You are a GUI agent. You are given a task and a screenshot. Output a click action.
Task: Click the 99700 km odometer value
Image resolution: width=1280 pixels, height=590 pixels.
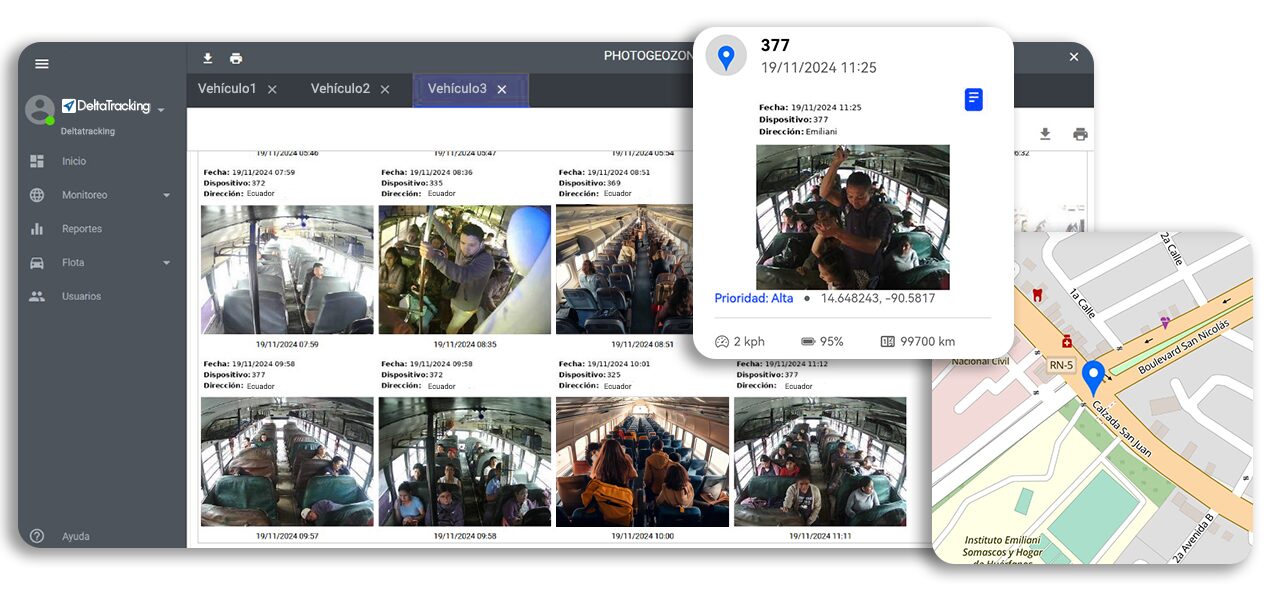pos(927,342)
